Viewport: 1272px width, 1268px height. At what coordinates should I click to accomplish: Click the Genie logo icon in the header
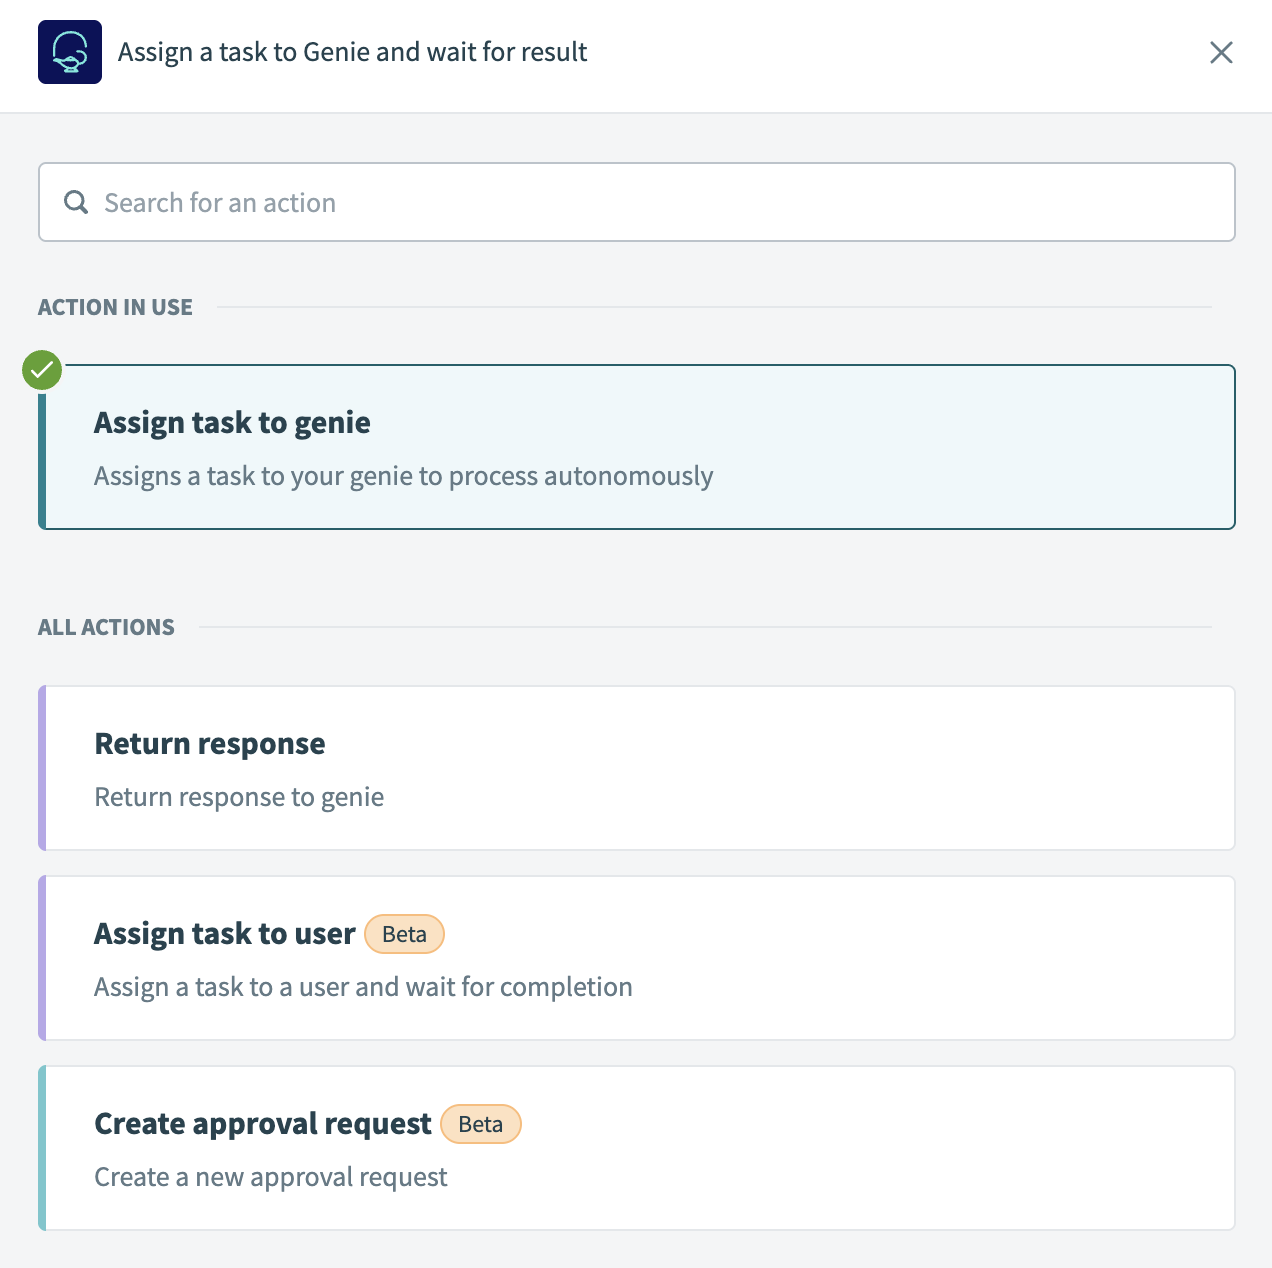[69, 52]
